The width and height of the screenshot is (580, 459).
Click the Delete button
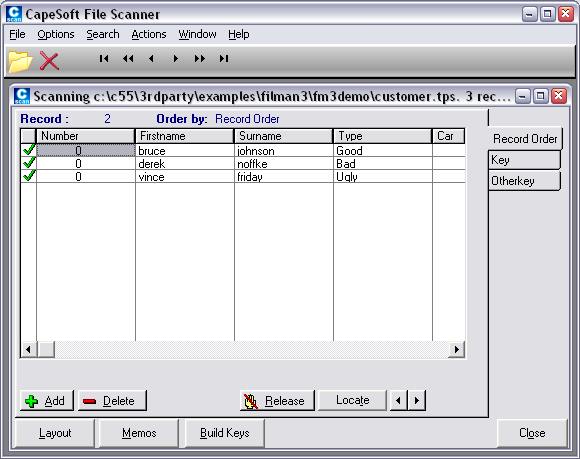[112, 401]
